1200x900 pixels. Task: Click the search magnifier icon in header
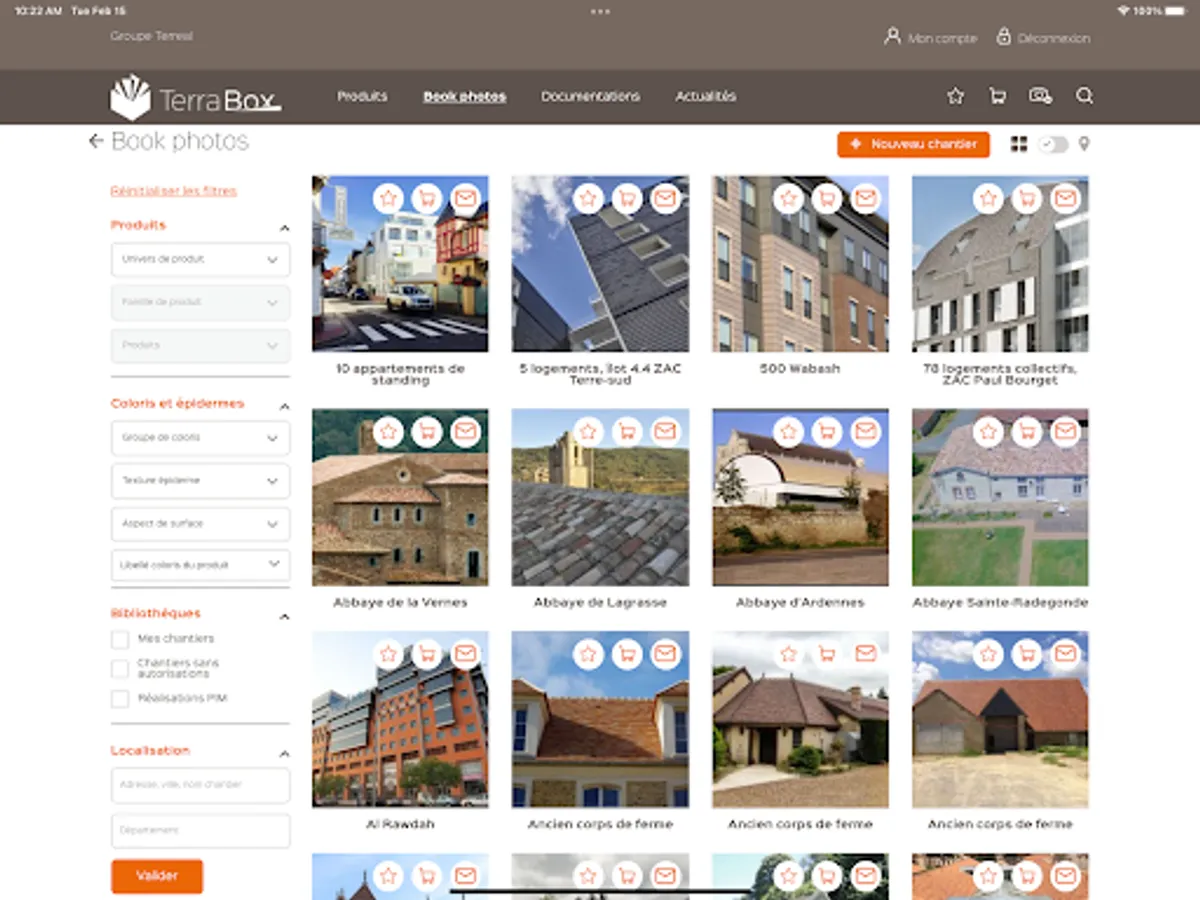[1084, 96]
